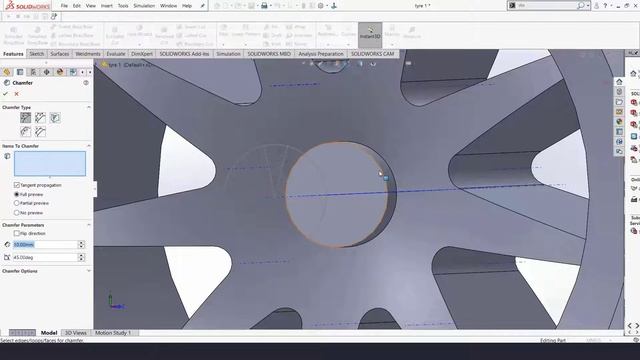Enable the Flip direction checkbox
This screenshot has width=640, height=360.
(17, 233)
